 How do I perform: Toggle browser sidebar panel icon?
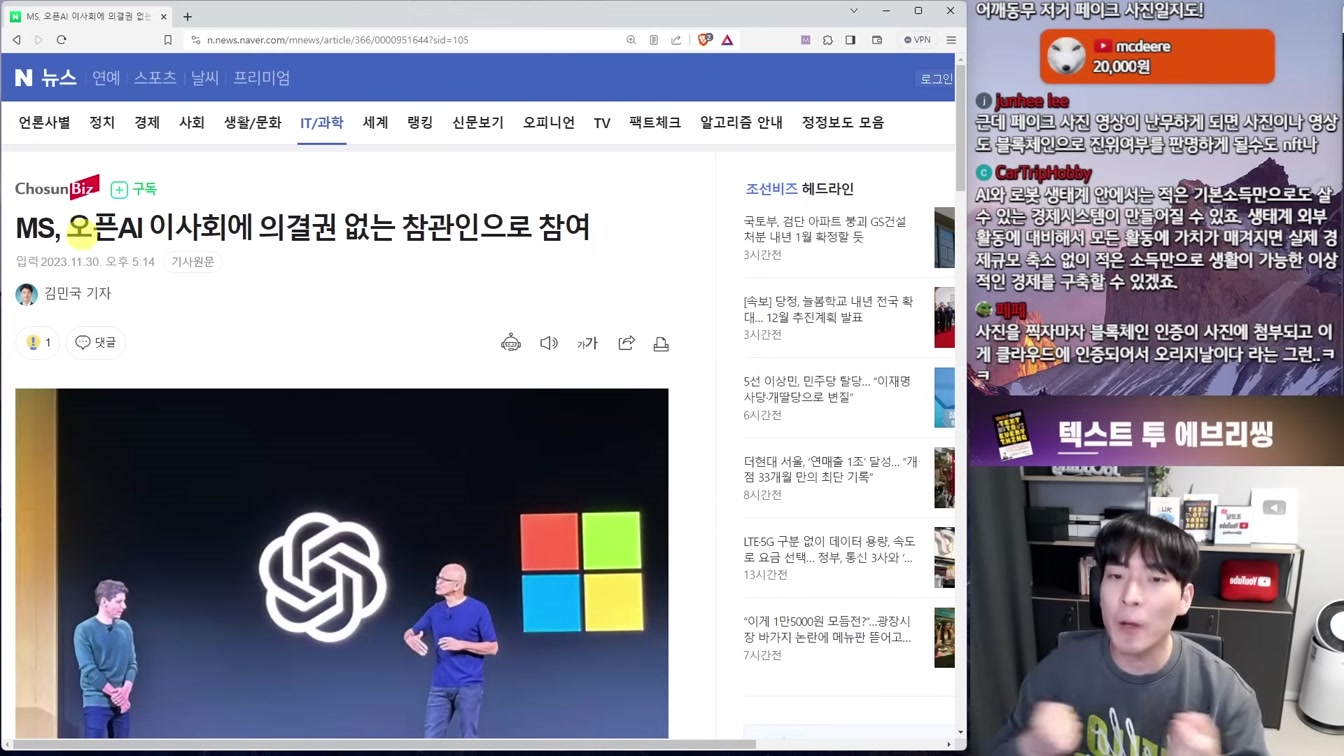click(x=850, y=40)
